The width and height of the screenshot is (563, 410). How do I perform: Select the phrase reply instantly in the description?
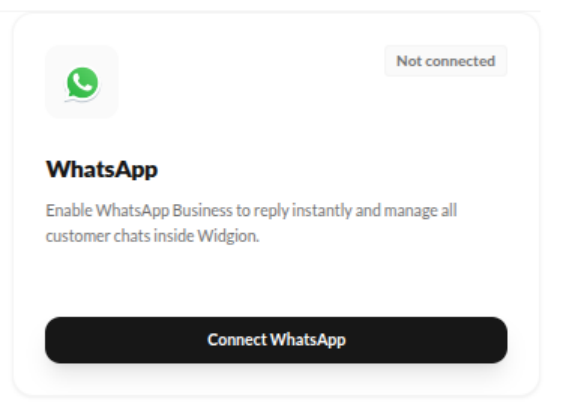tap(302, 210)
